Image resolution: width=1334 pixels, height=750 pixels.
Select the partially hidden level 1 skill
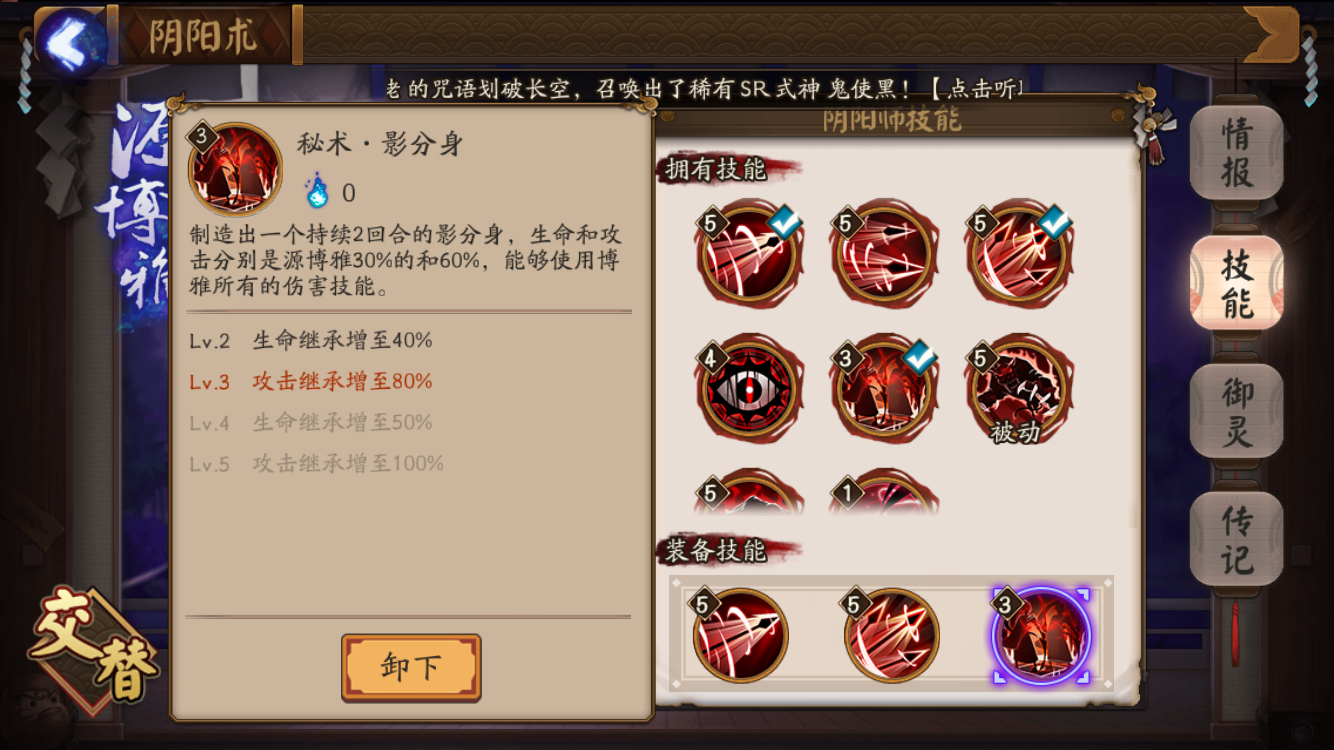click(884, 493)
